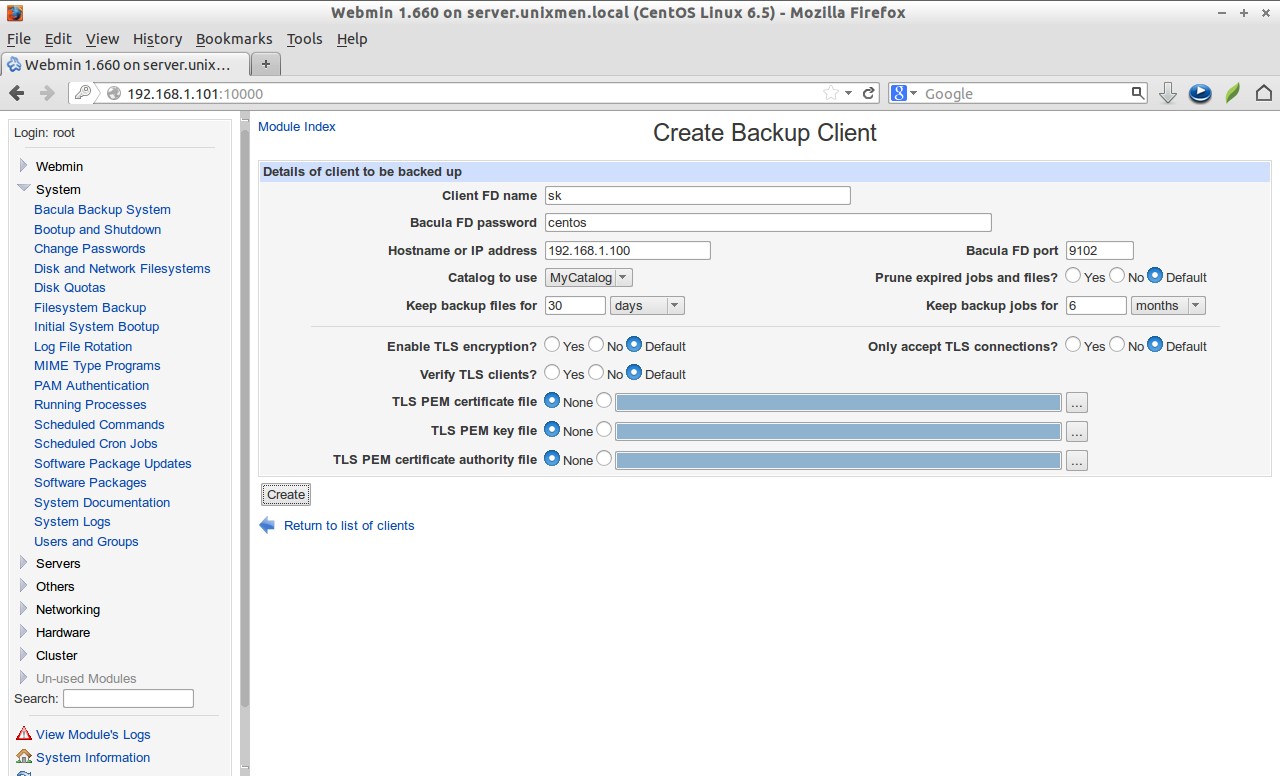Collapse the System category
The height and width of the screenshot is (776, 1280).
(23, 188)
